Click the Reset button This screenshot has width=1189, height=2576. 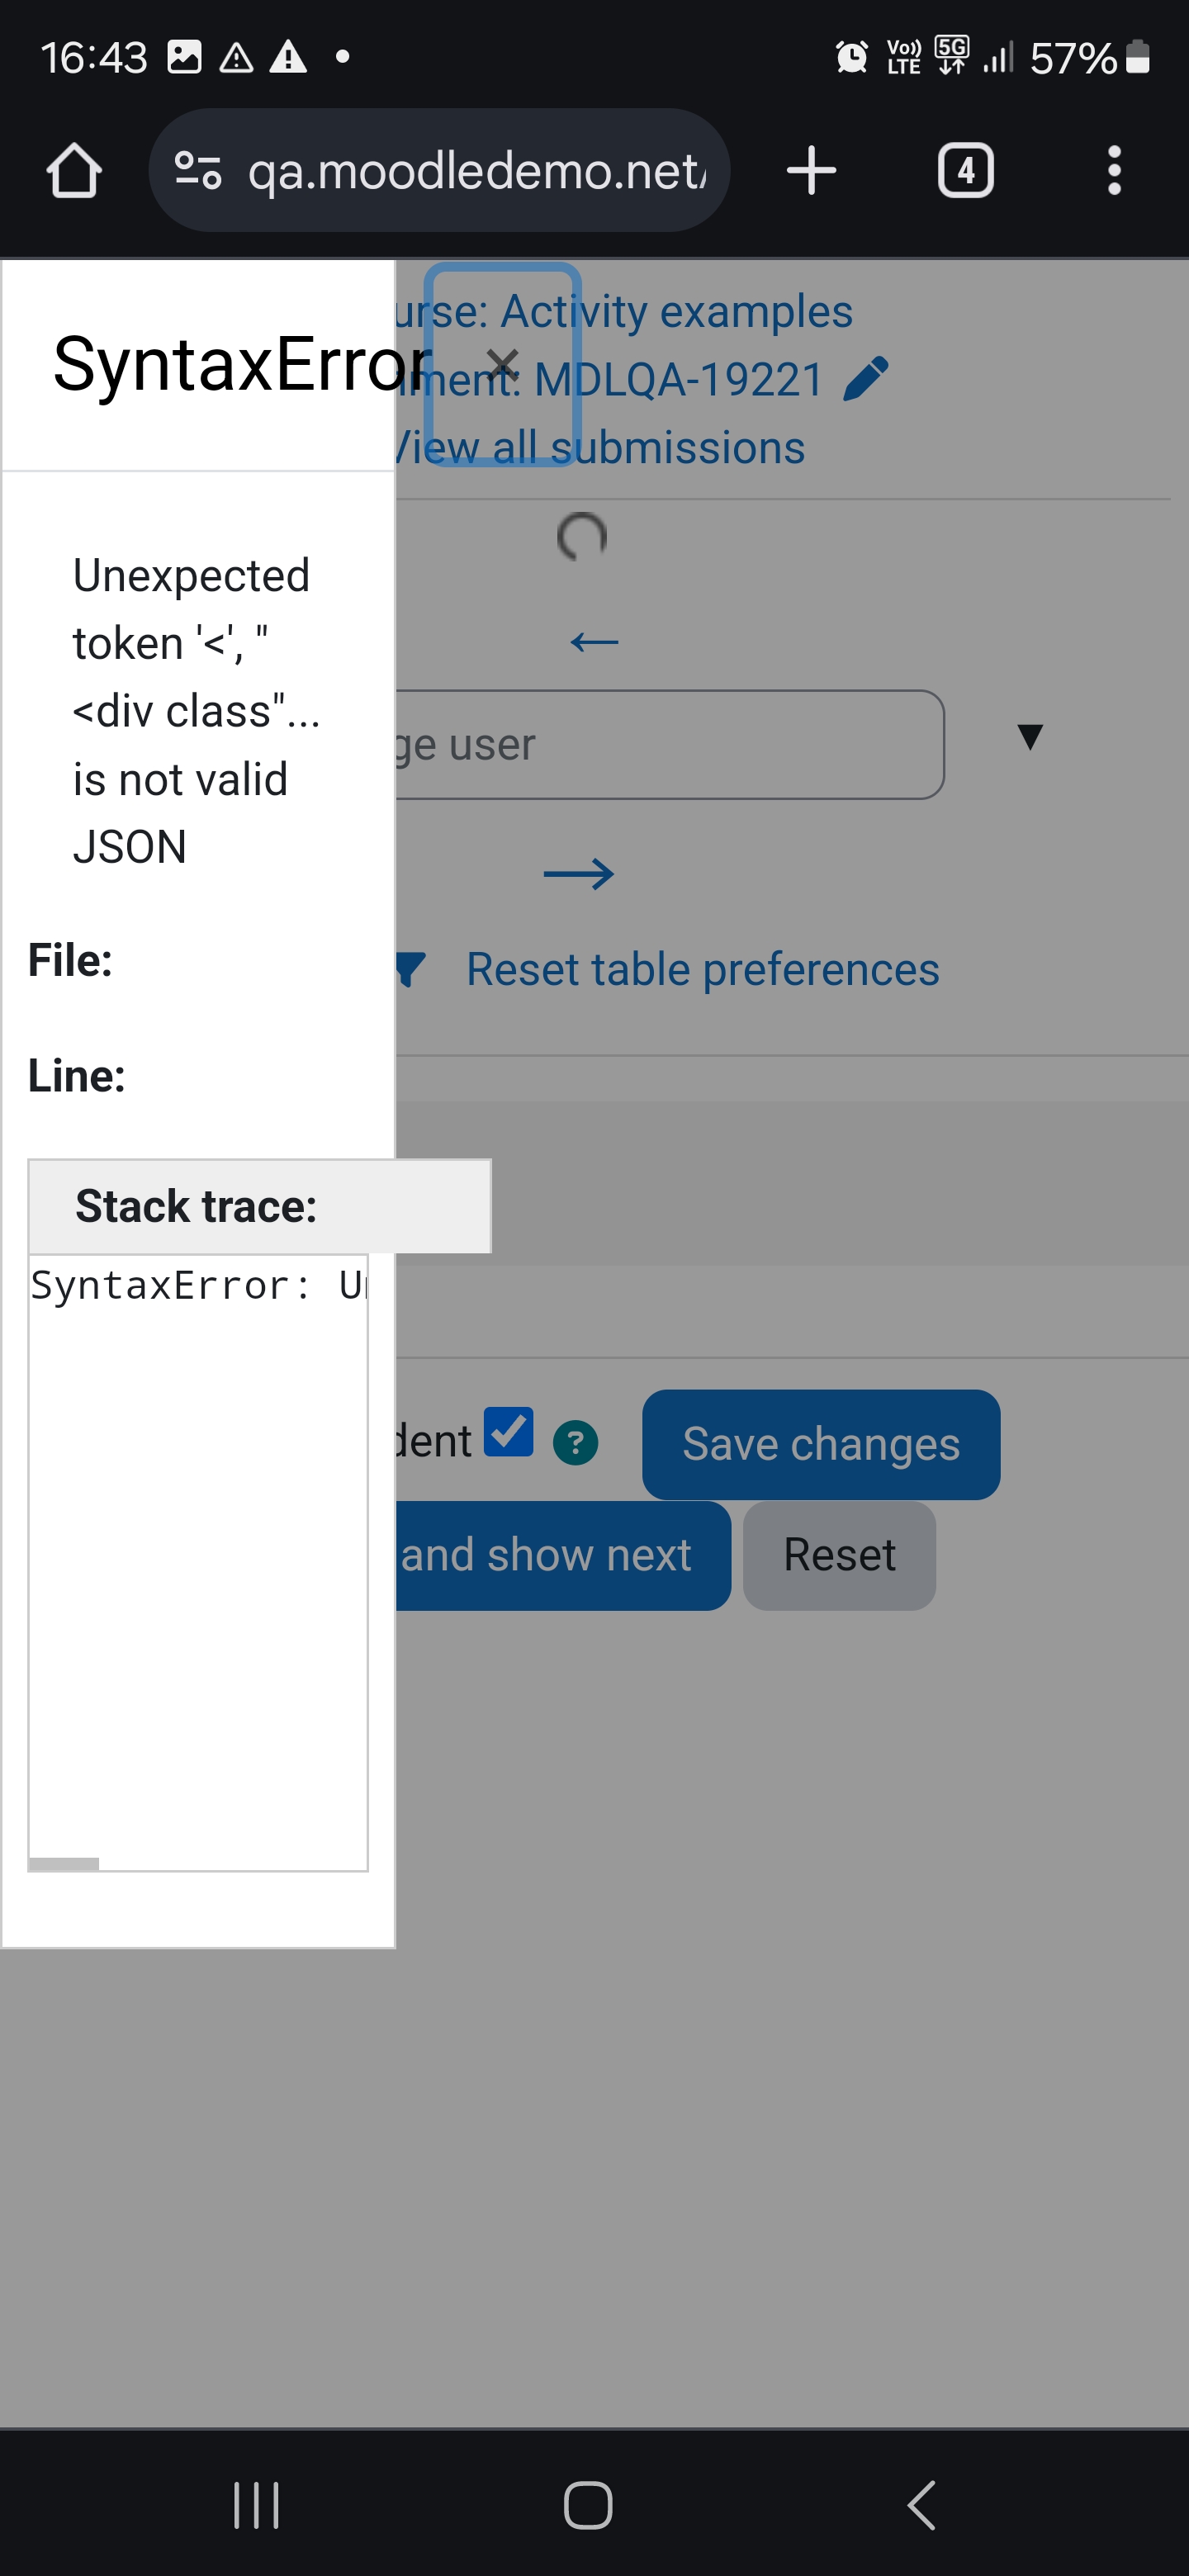point(839,1555)
